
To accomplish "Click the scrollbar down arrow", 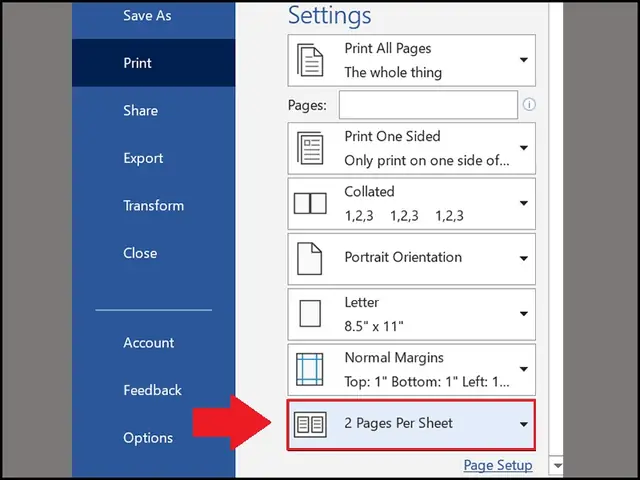I will [557, 465].
